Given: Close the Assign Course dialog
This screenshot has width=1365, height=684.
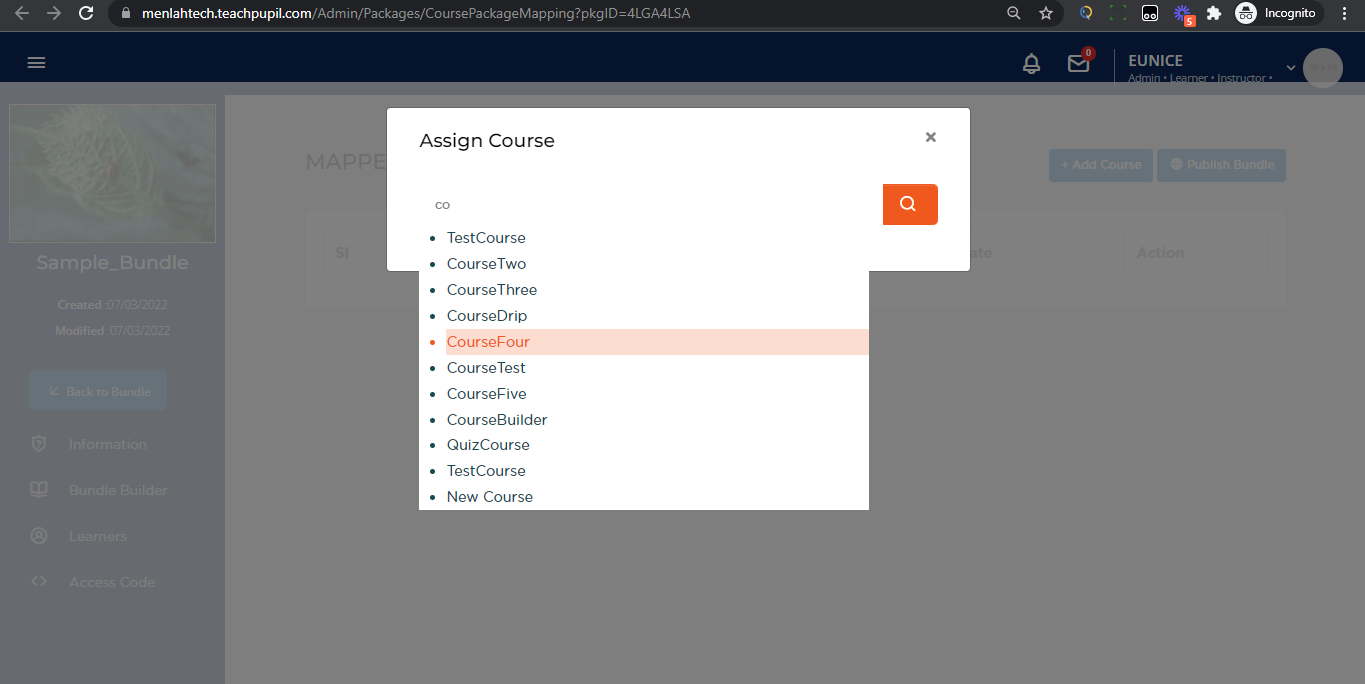Looking at the screenshot, I should coord(930,137).
